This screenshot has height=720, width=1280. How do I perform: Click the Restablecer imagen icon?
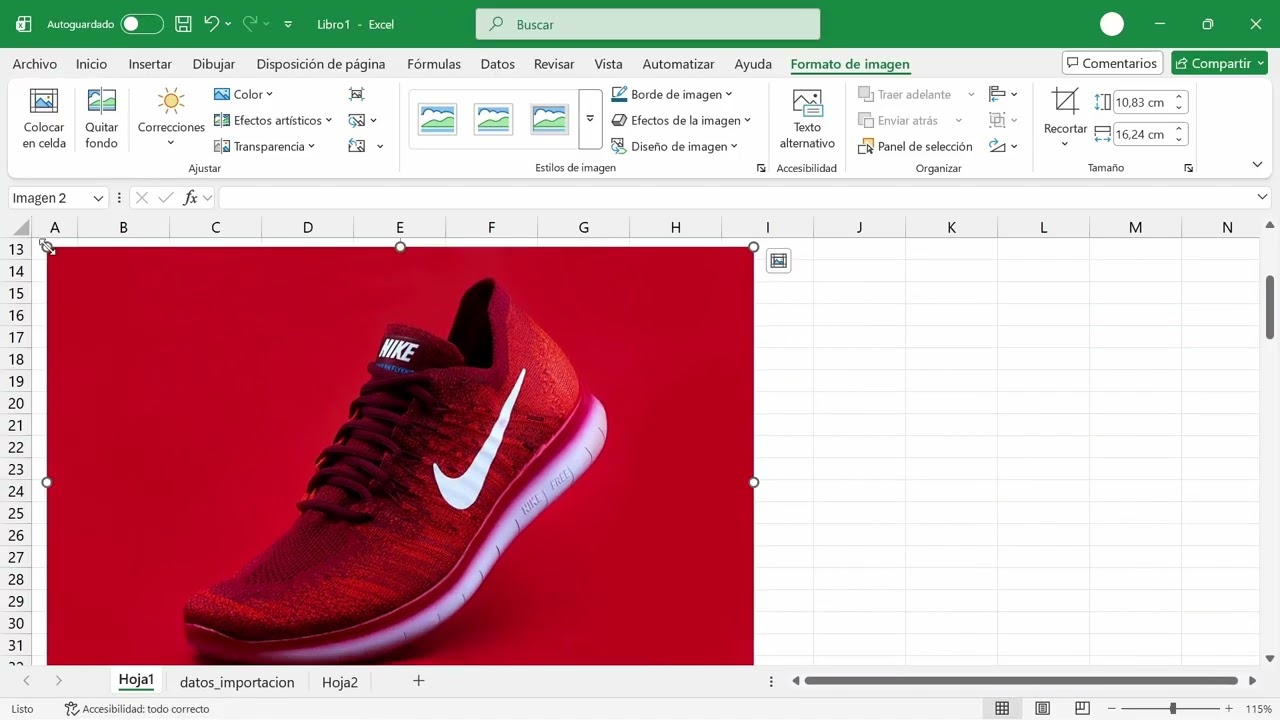point(357,146)
